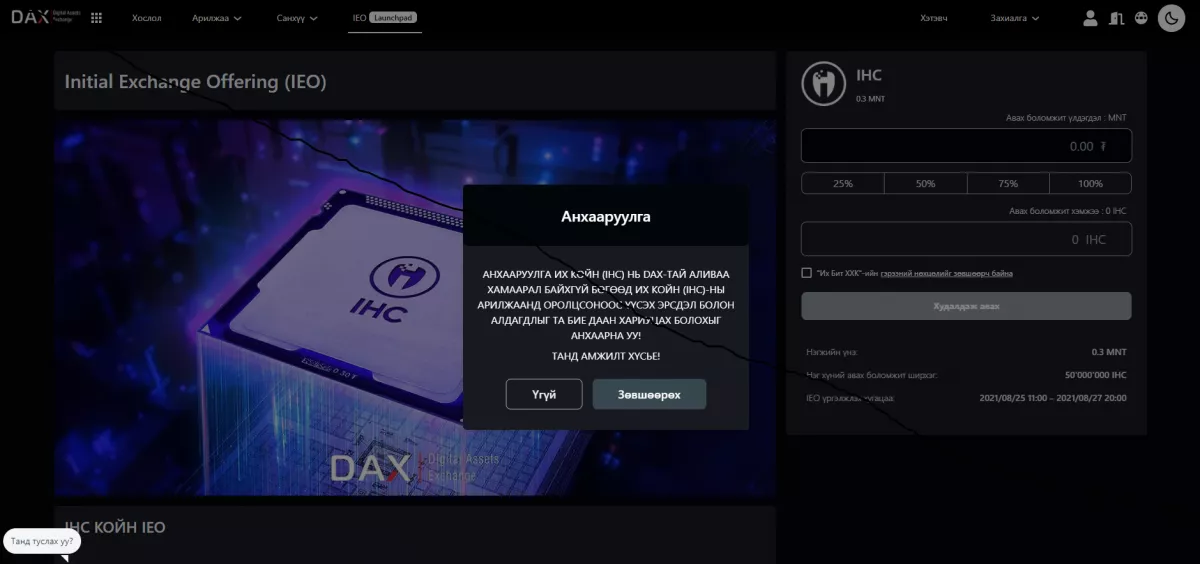1200x564 pixels.
Task: Click the logout door icon
Action: (1117, 18)
